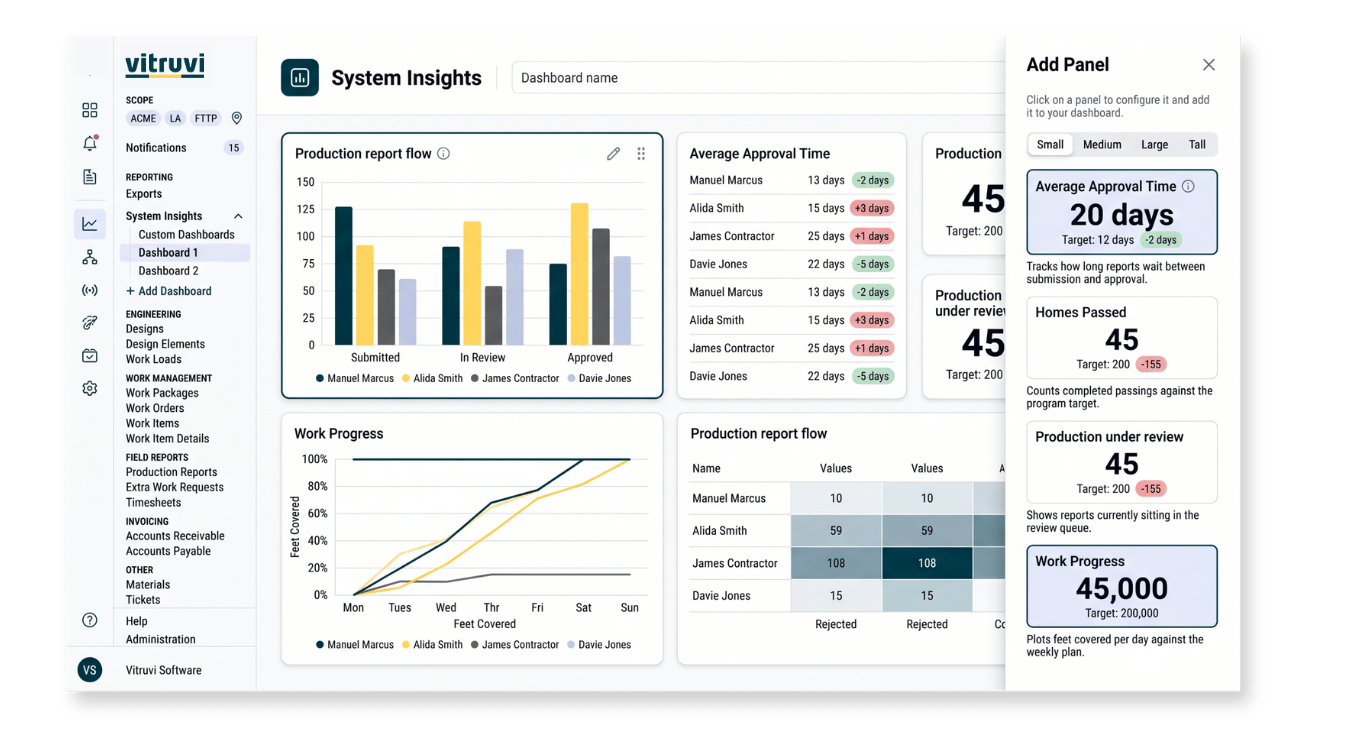Click the System Insights header chart icon

300,78
